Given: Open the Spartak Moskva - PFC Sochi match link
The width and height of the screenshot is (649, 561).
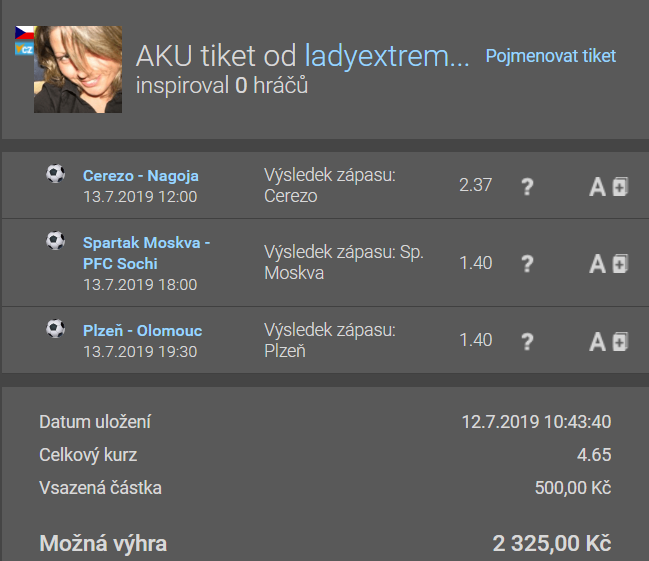Looking at the screenshot, I should pos(147,253).
